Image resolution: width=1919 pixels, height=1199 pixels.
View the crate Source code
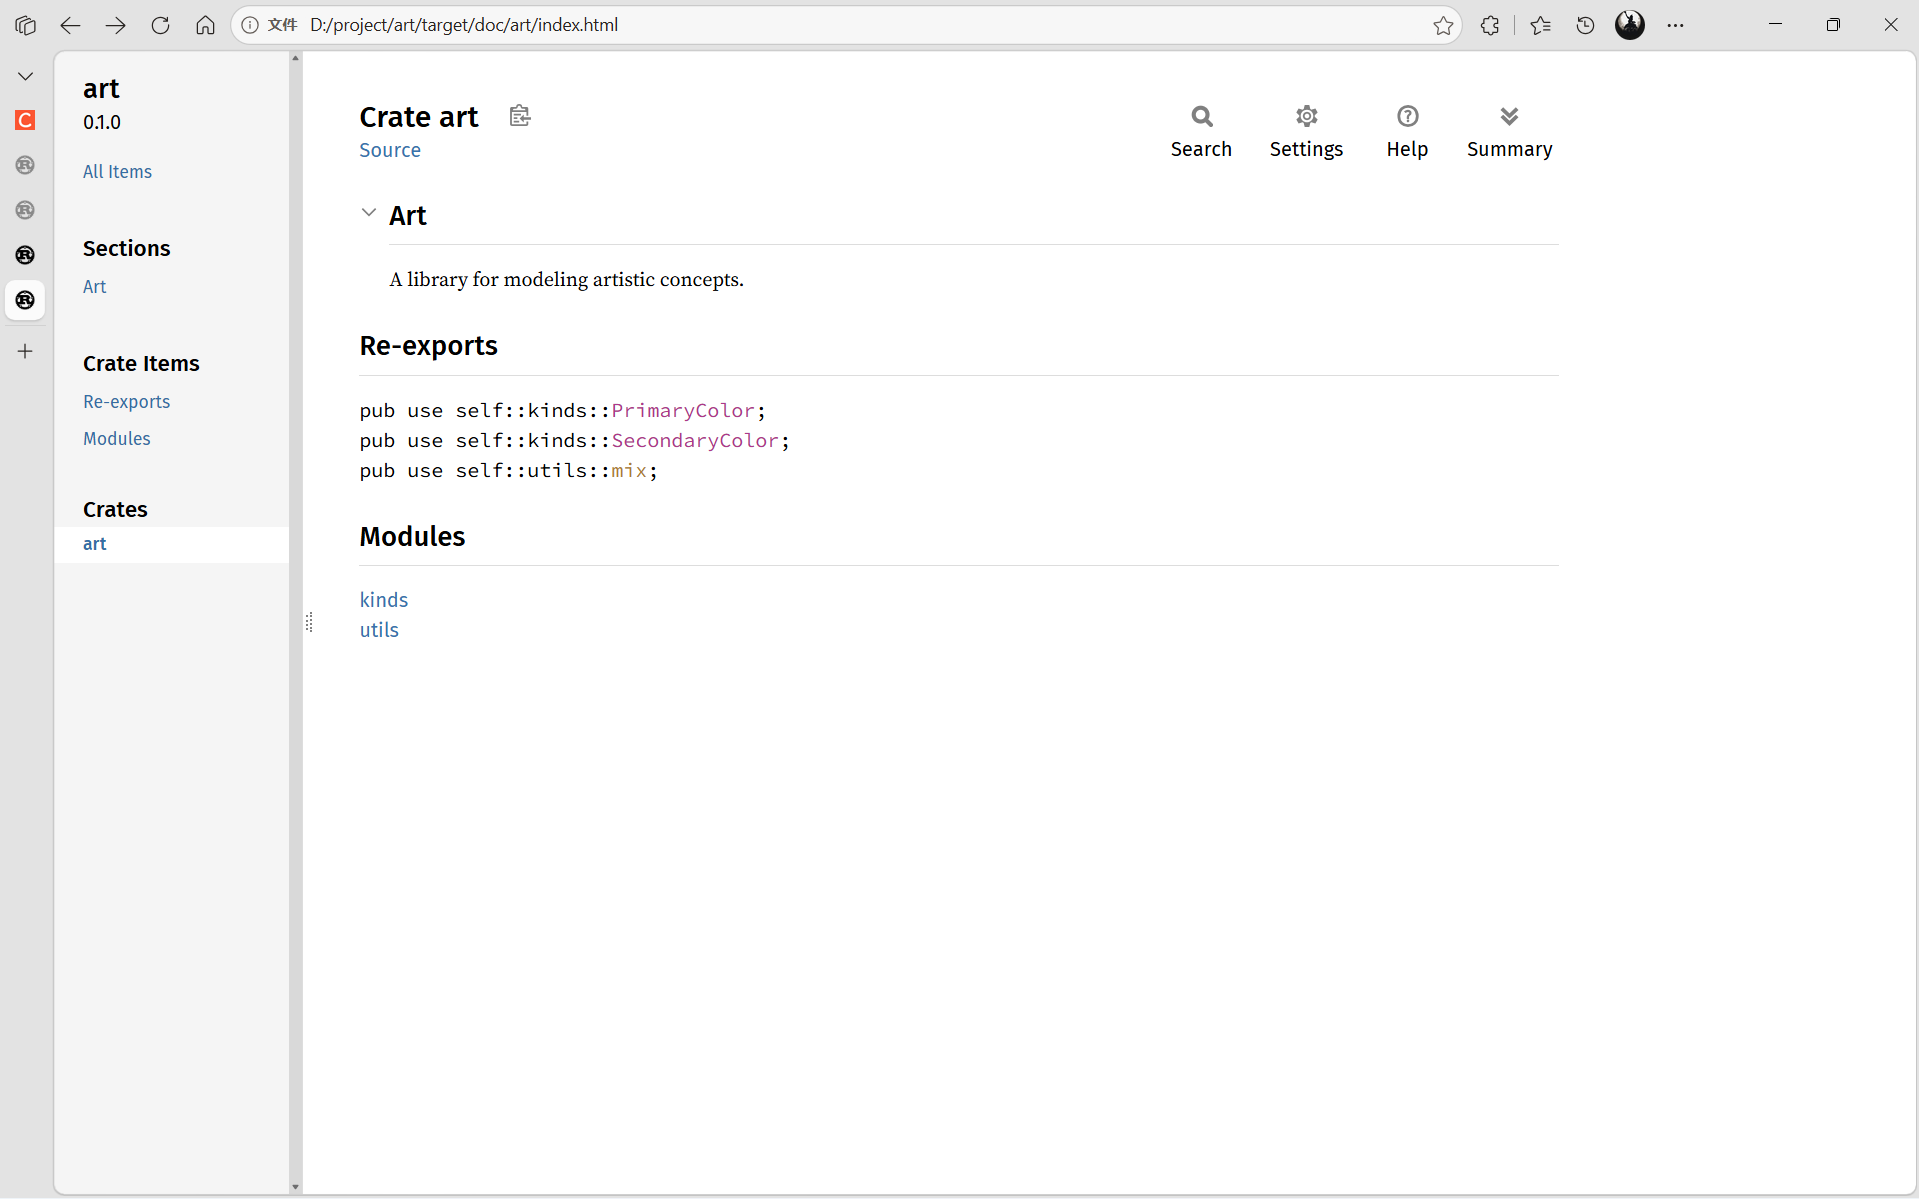coord(390,150)
